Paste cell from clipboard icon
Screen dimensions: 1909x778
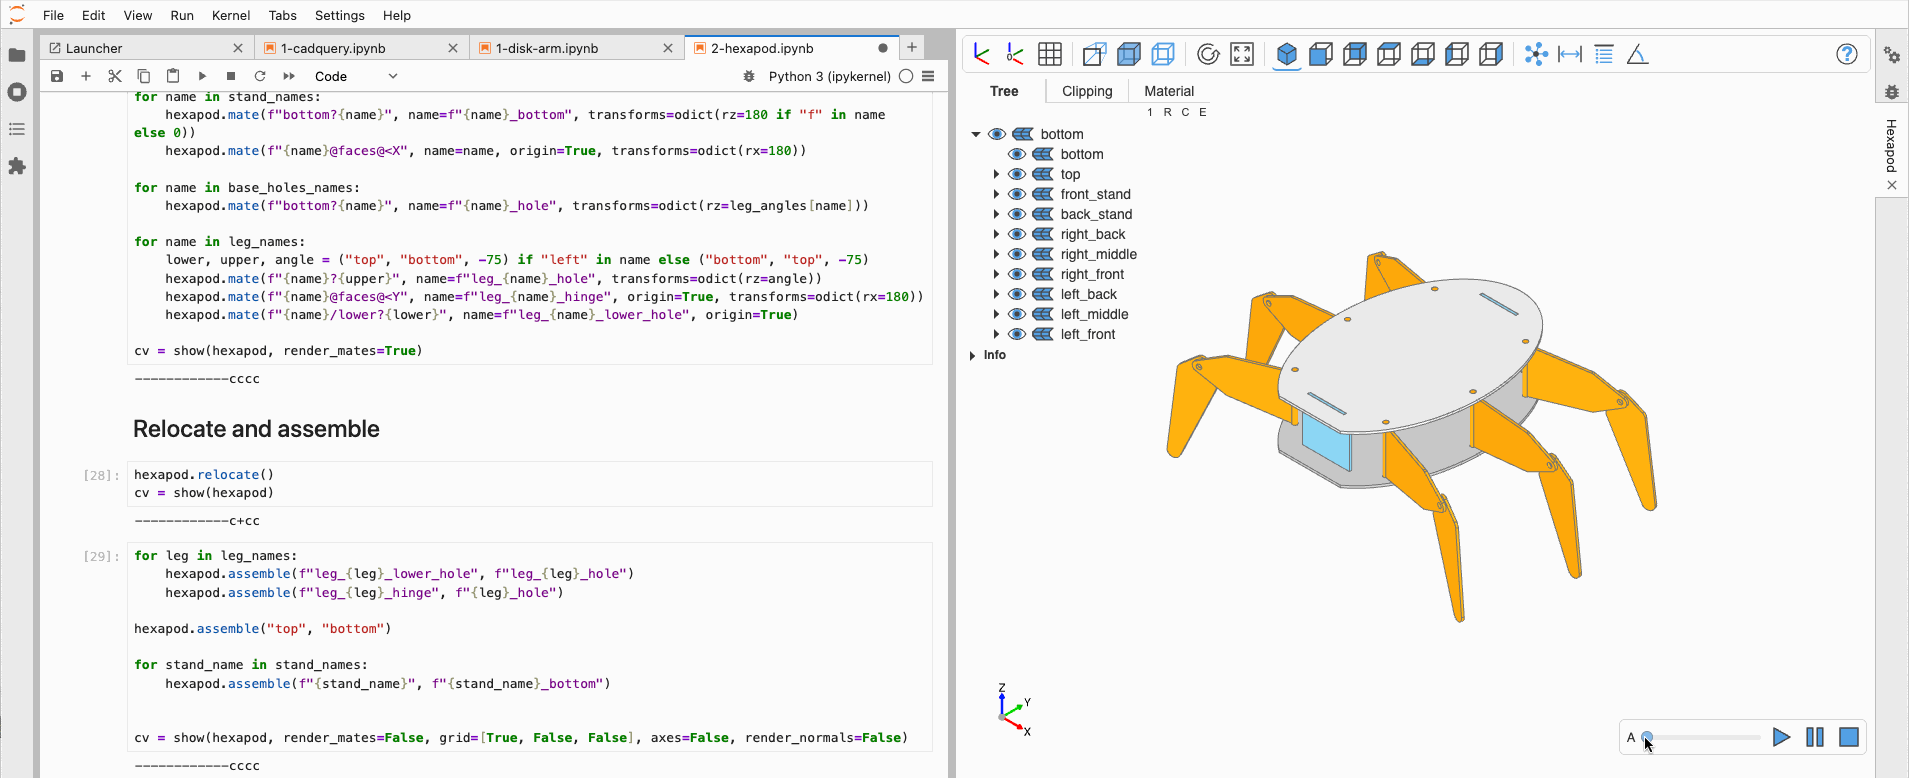[173, 76]
